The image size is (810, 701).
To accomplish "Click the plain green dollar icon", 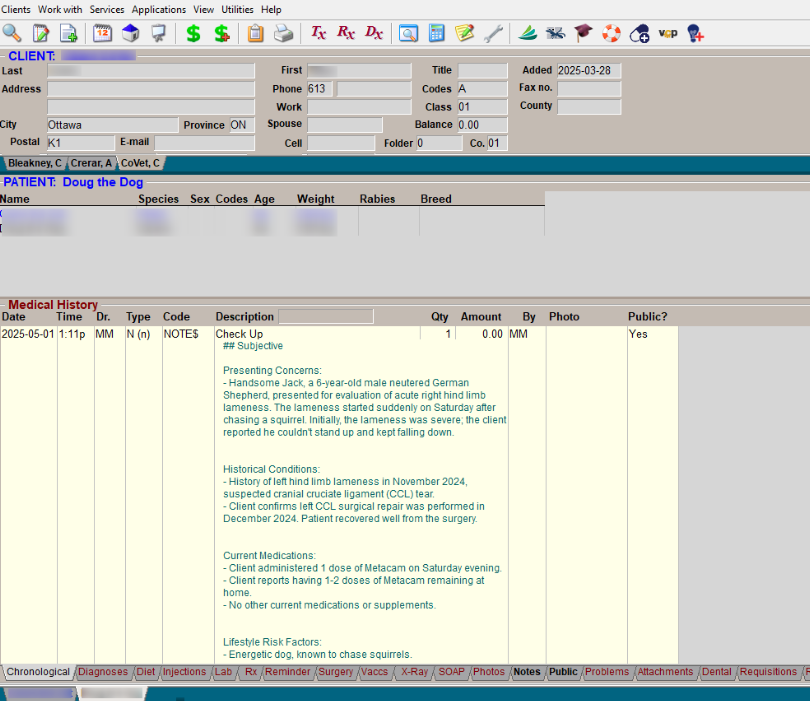I will 193,33.
